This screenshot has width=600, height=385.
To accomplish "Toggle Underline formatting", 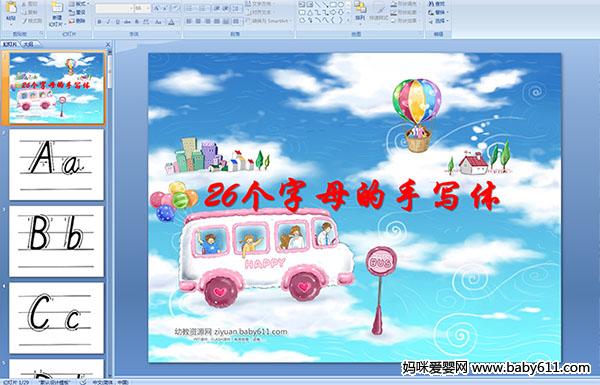I will click(117, 22).
